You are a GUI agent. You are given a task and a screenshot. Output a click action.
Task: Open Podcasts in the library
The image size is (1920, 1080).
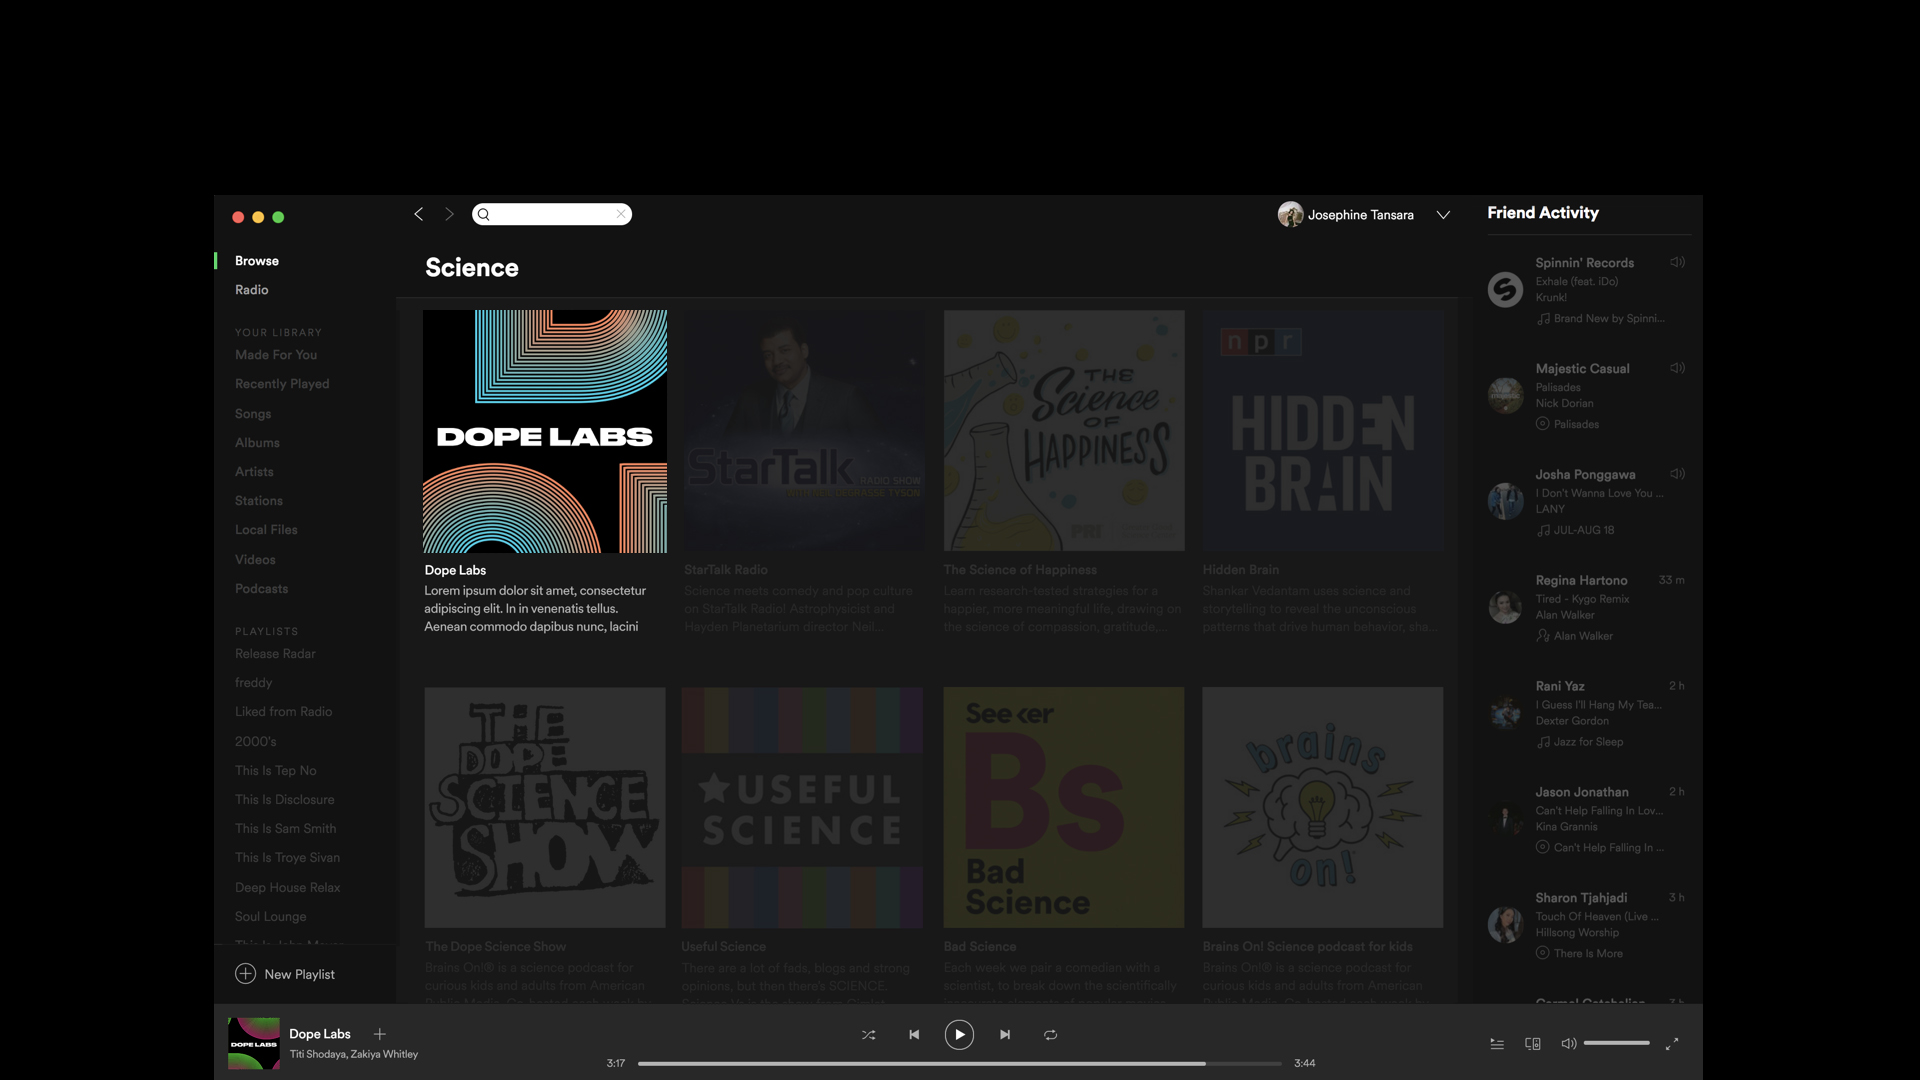(x=261, y=589)
